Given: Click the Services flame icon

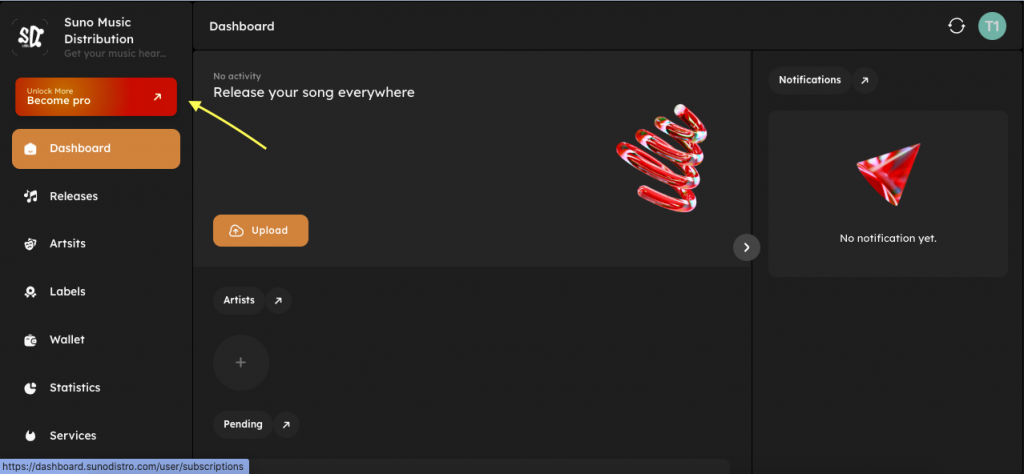Looking at the screenshot, I should click(30, 436).
